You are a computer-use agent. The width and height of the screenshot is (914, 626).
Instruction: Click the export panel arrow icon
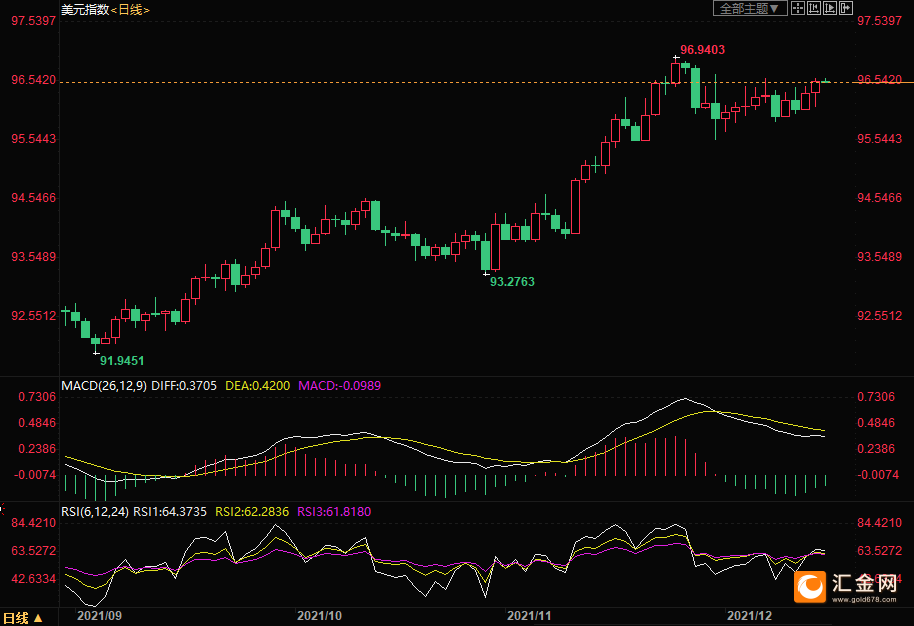click(x=845, y=8)
